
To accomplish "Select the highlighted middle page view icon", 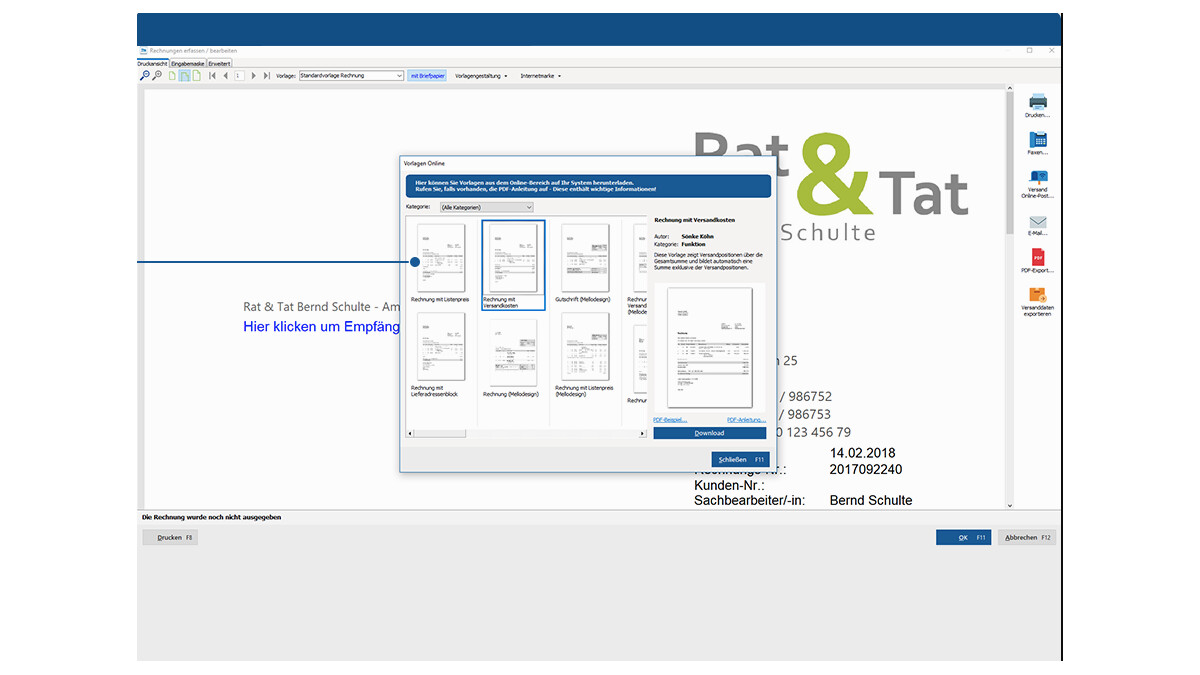I will click(184, 76).
